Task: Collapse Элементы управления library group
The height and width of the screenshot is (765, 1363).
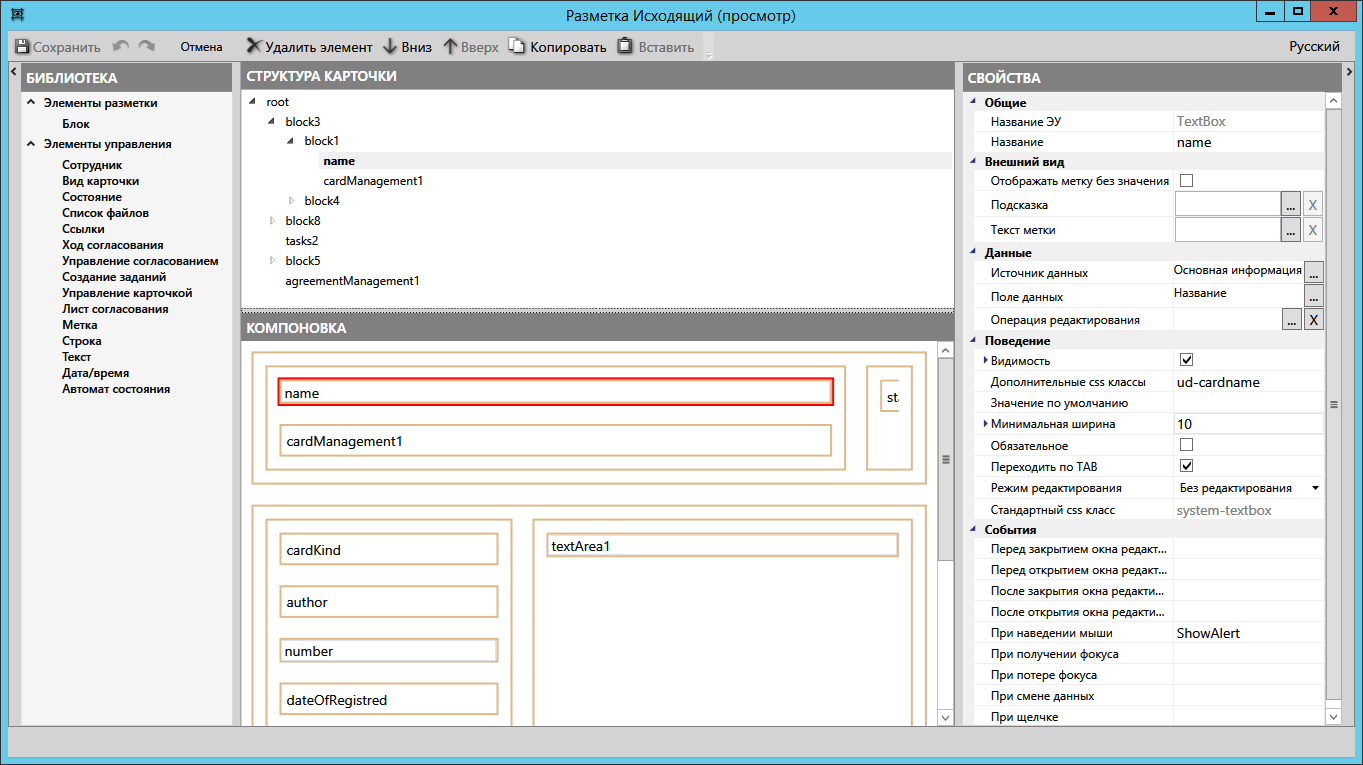Action: pyautogui.click(x=31, y=144)
